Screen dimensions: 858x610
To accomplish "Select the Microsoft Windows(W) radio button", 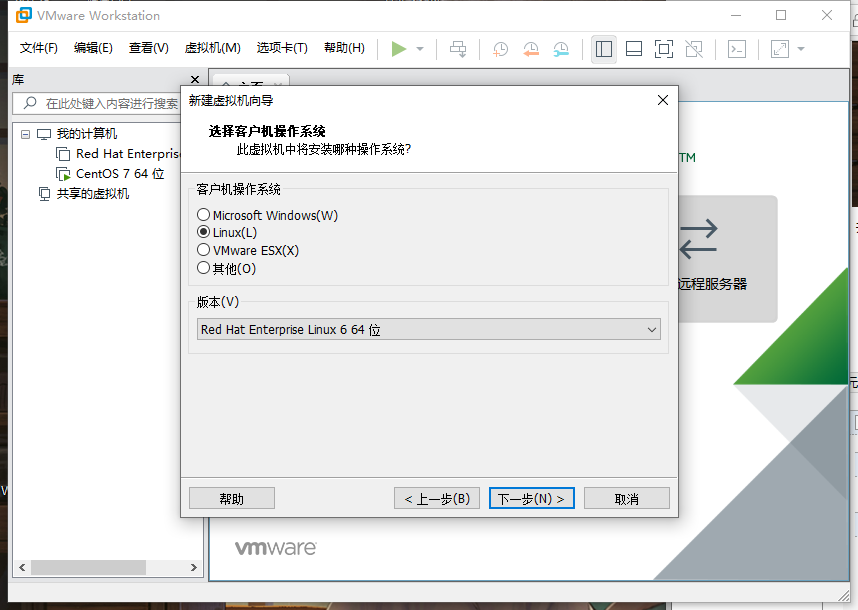I will [x=204, y=214].
